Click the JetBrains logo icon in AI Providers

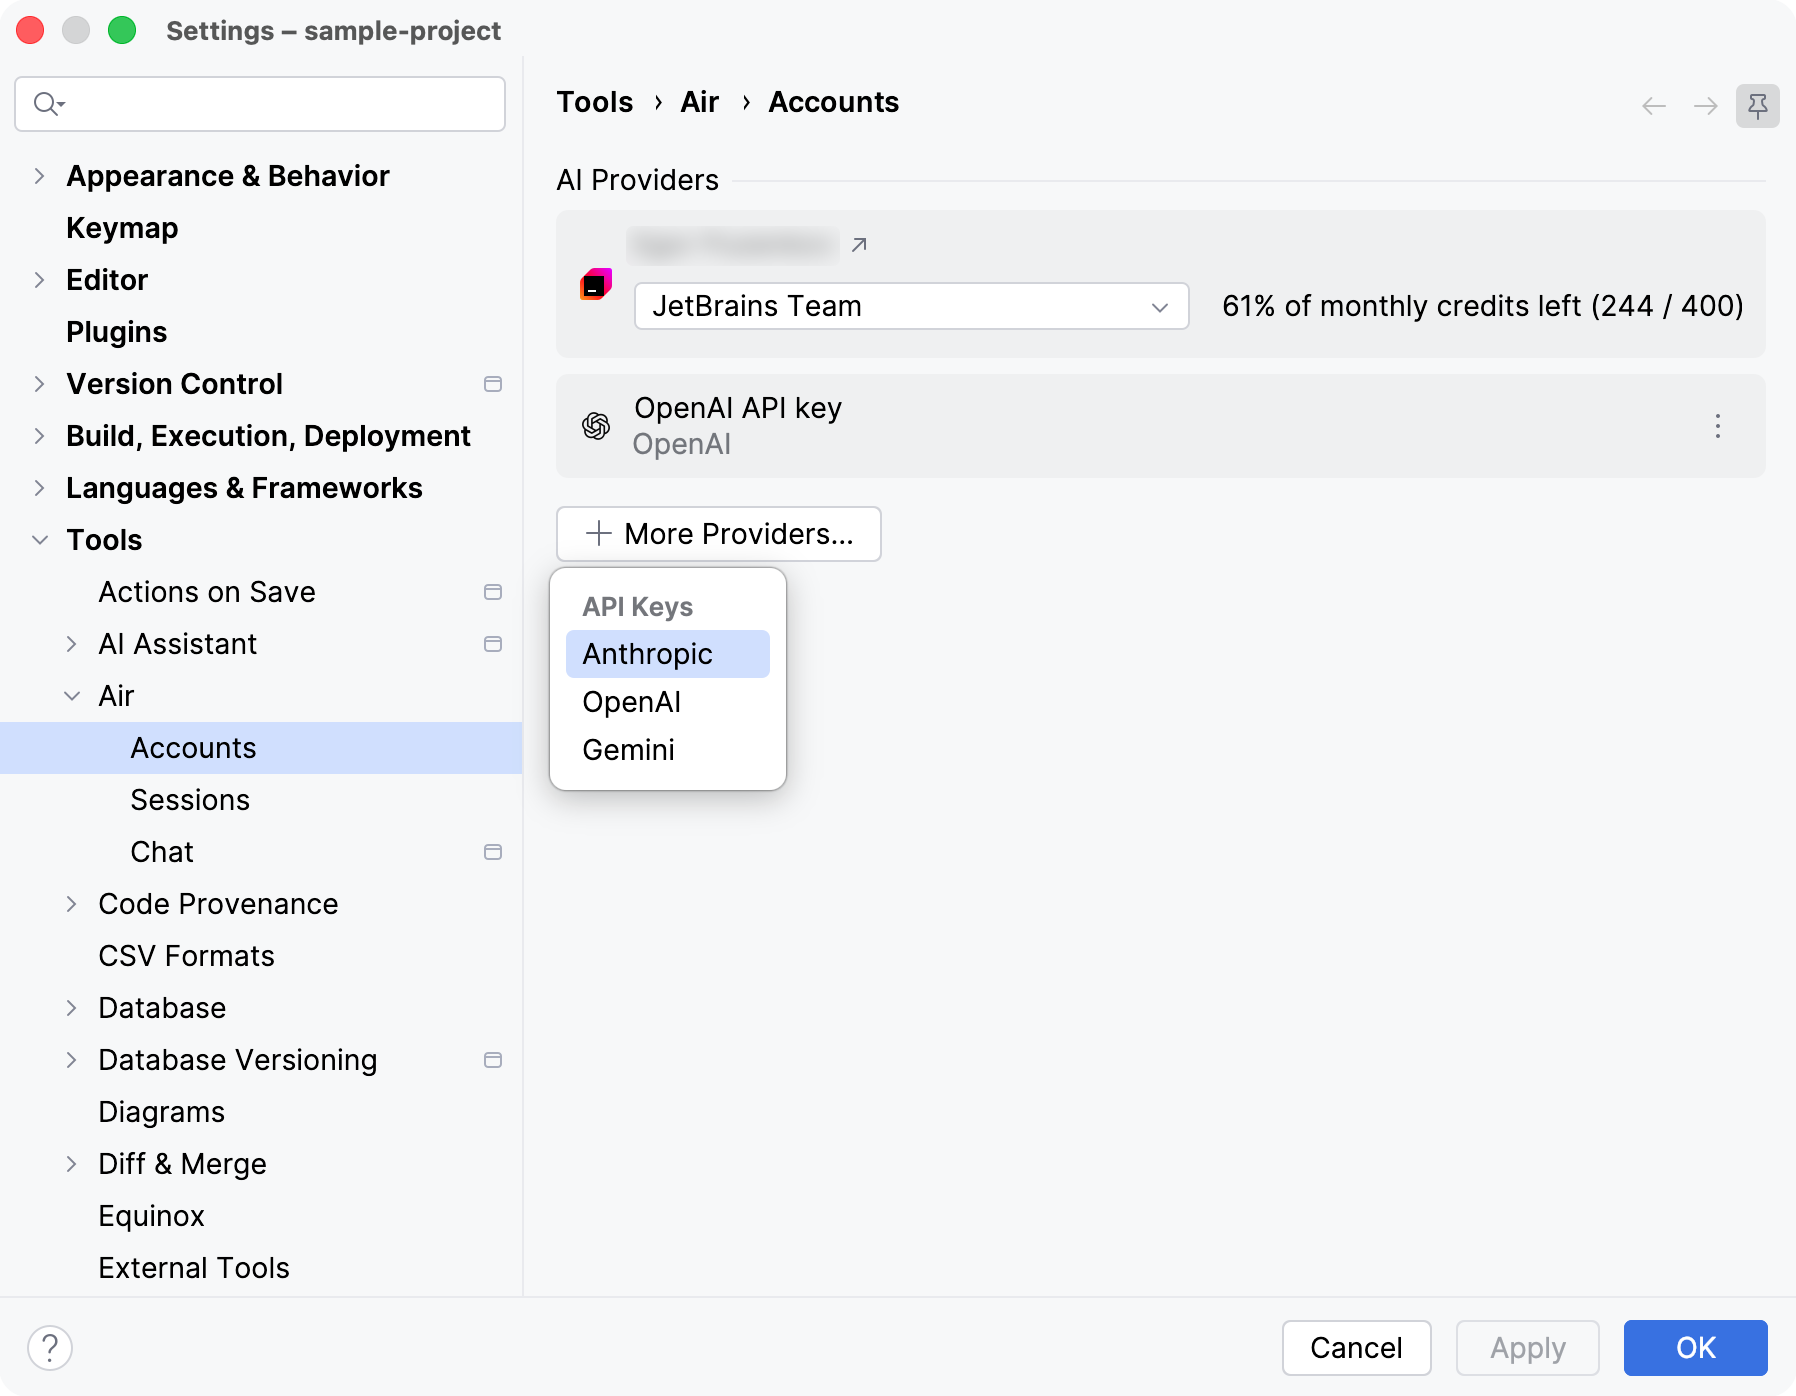click(x=596, y=285)
